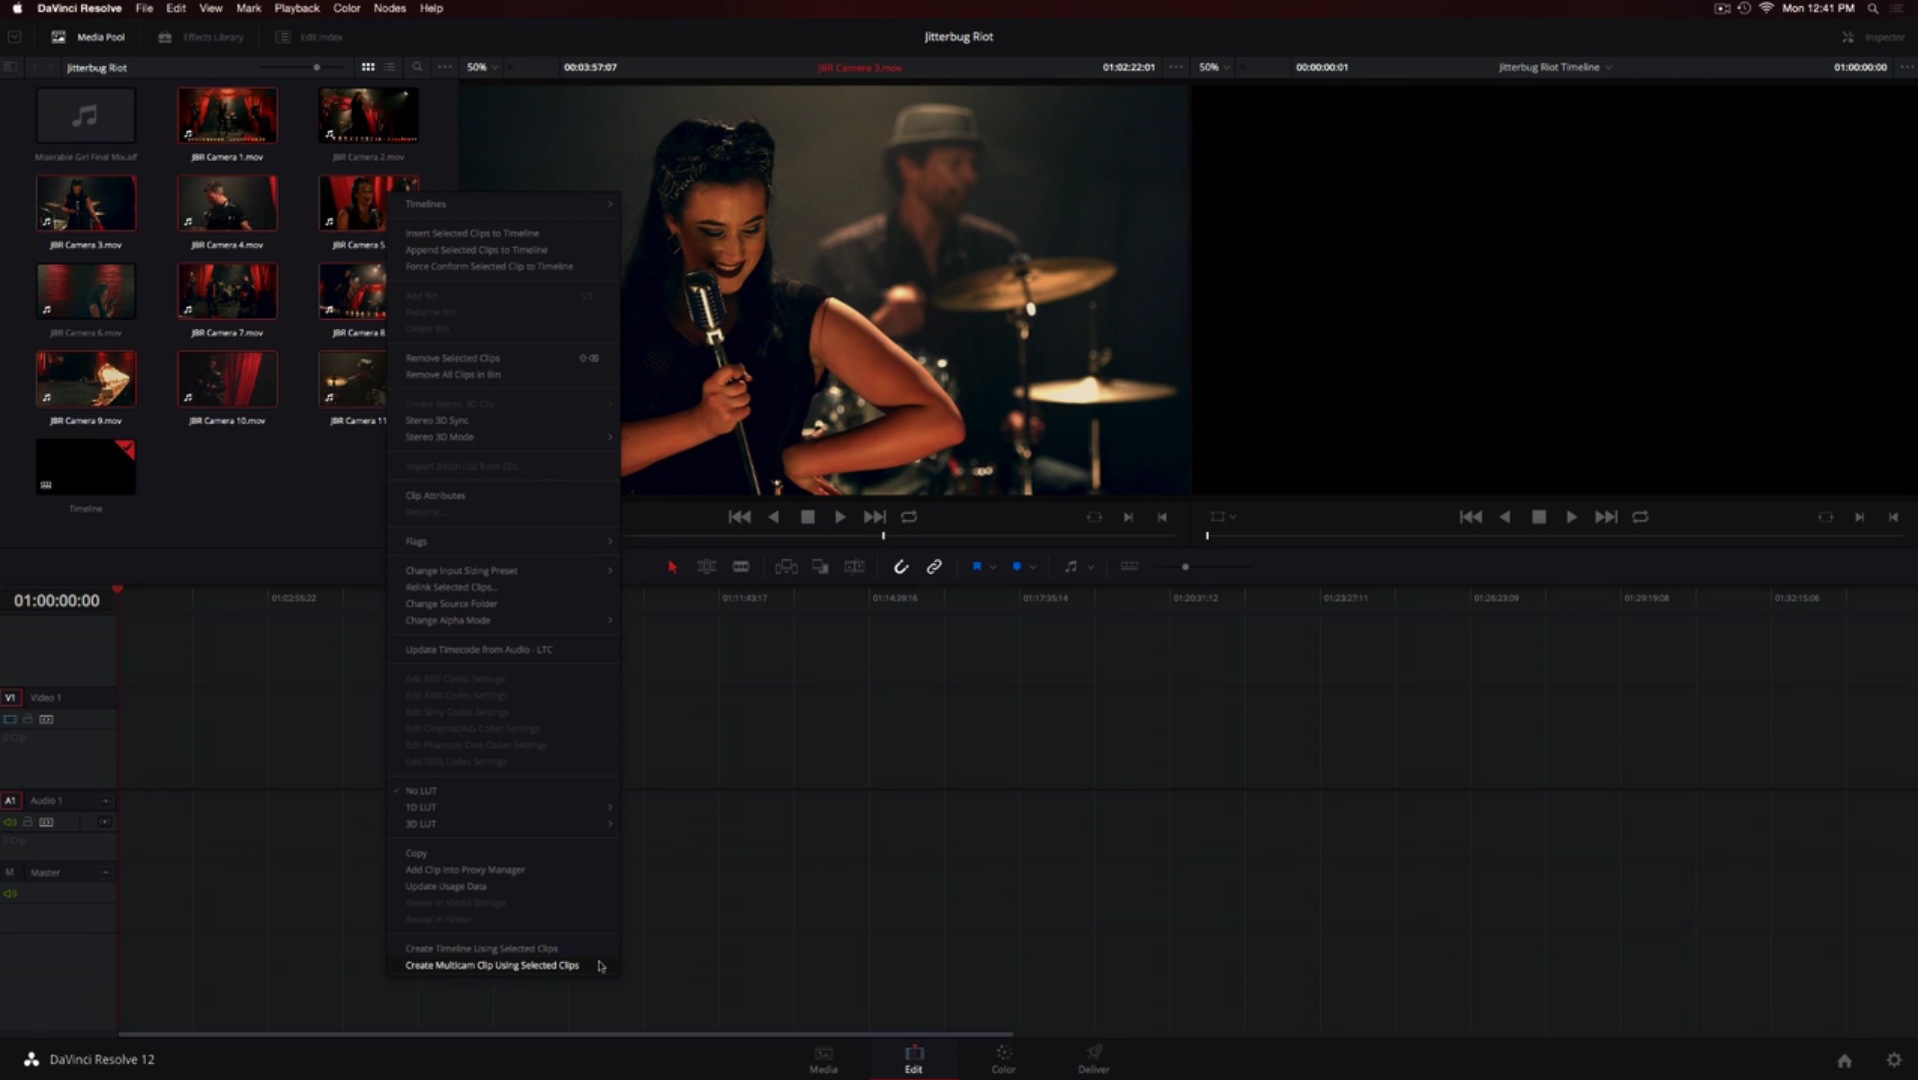Toggle auto-select on the Video 1 track
The height and width of the screenshot is (1080, 1918).
tap(46, 719)
